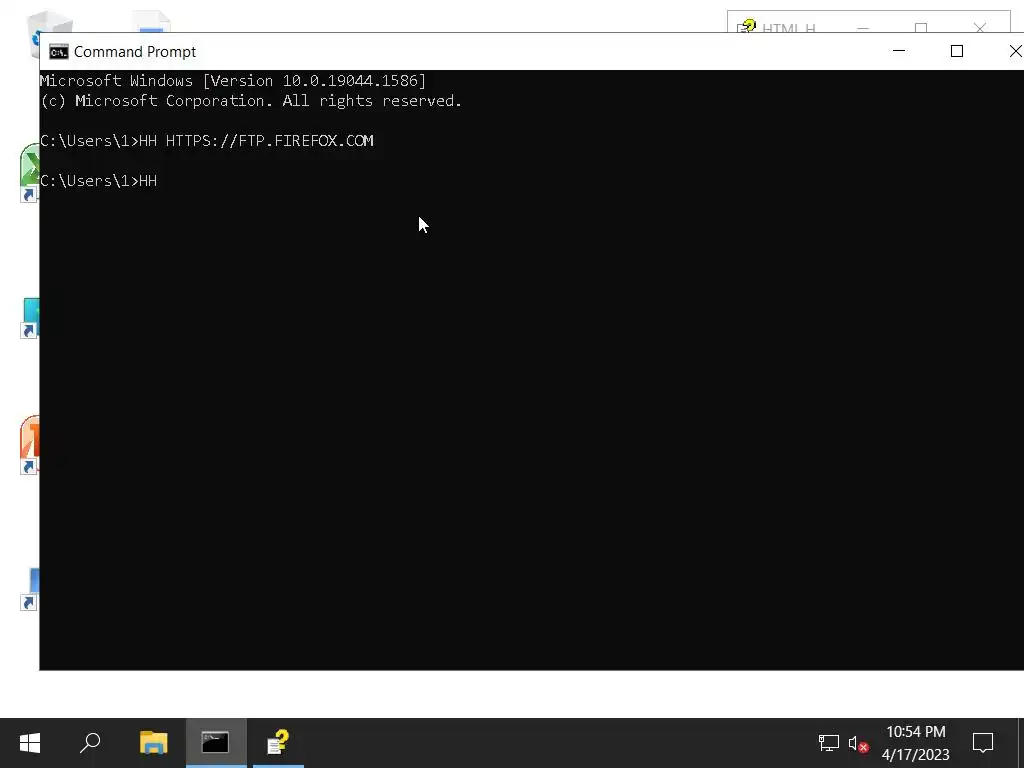Click the Command Prompt title text
The height and width of the screenshot is (768, 1024).
[135, 52]
